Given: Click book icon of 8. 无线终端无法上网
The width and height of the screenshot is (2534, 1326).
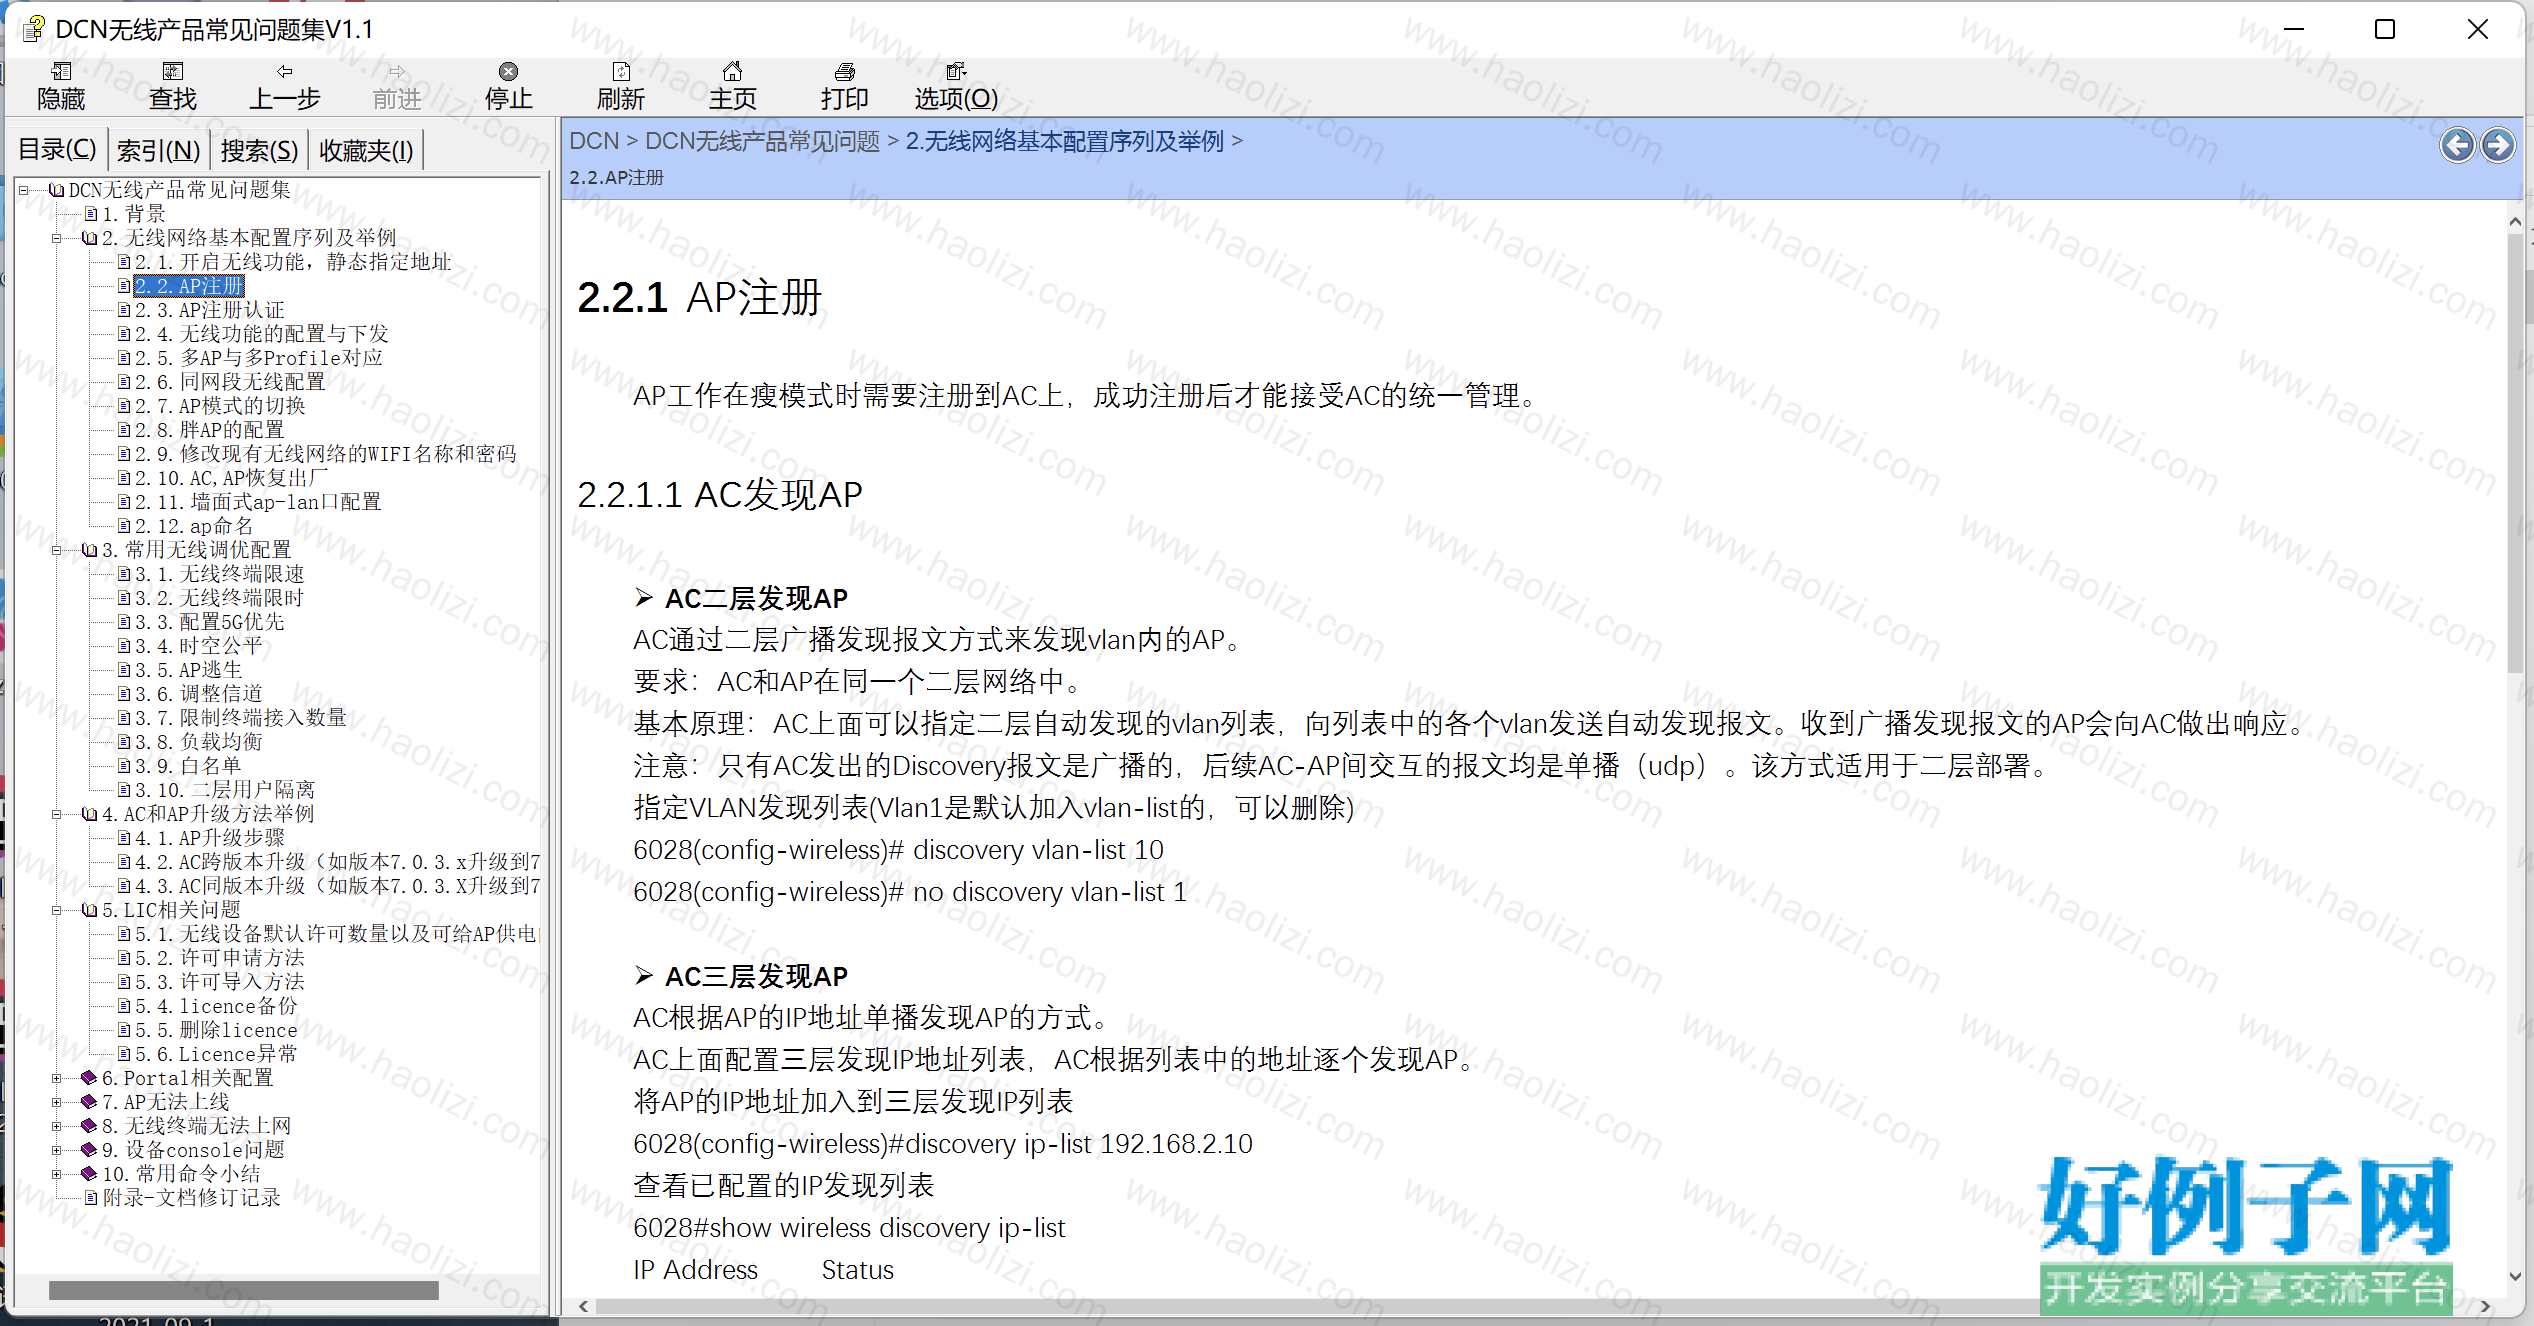Looking at the screenshot, I should click(x=89, y=1125).
